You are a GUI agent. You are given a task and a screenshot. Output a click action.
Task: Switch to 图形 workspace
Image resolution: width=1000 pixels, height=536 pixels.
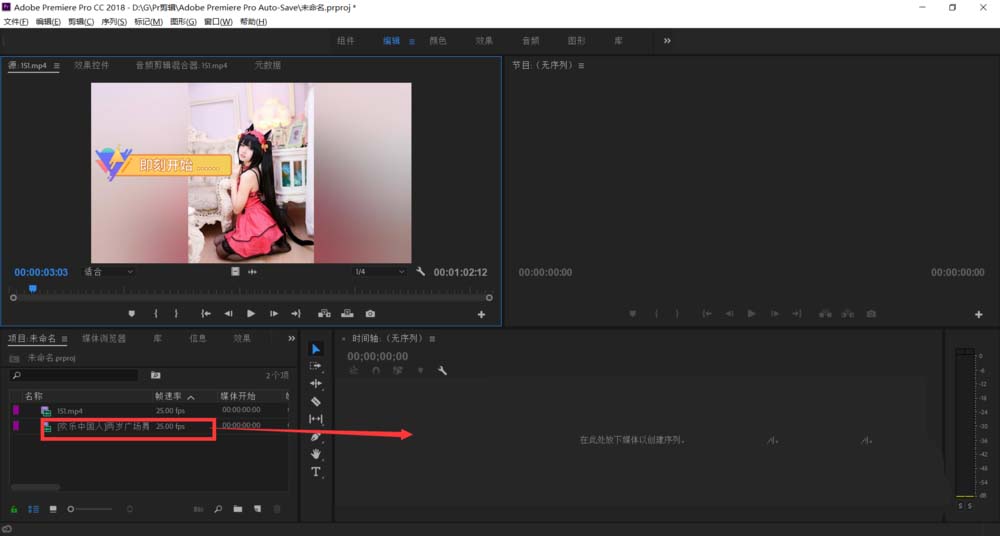point(577,41)
